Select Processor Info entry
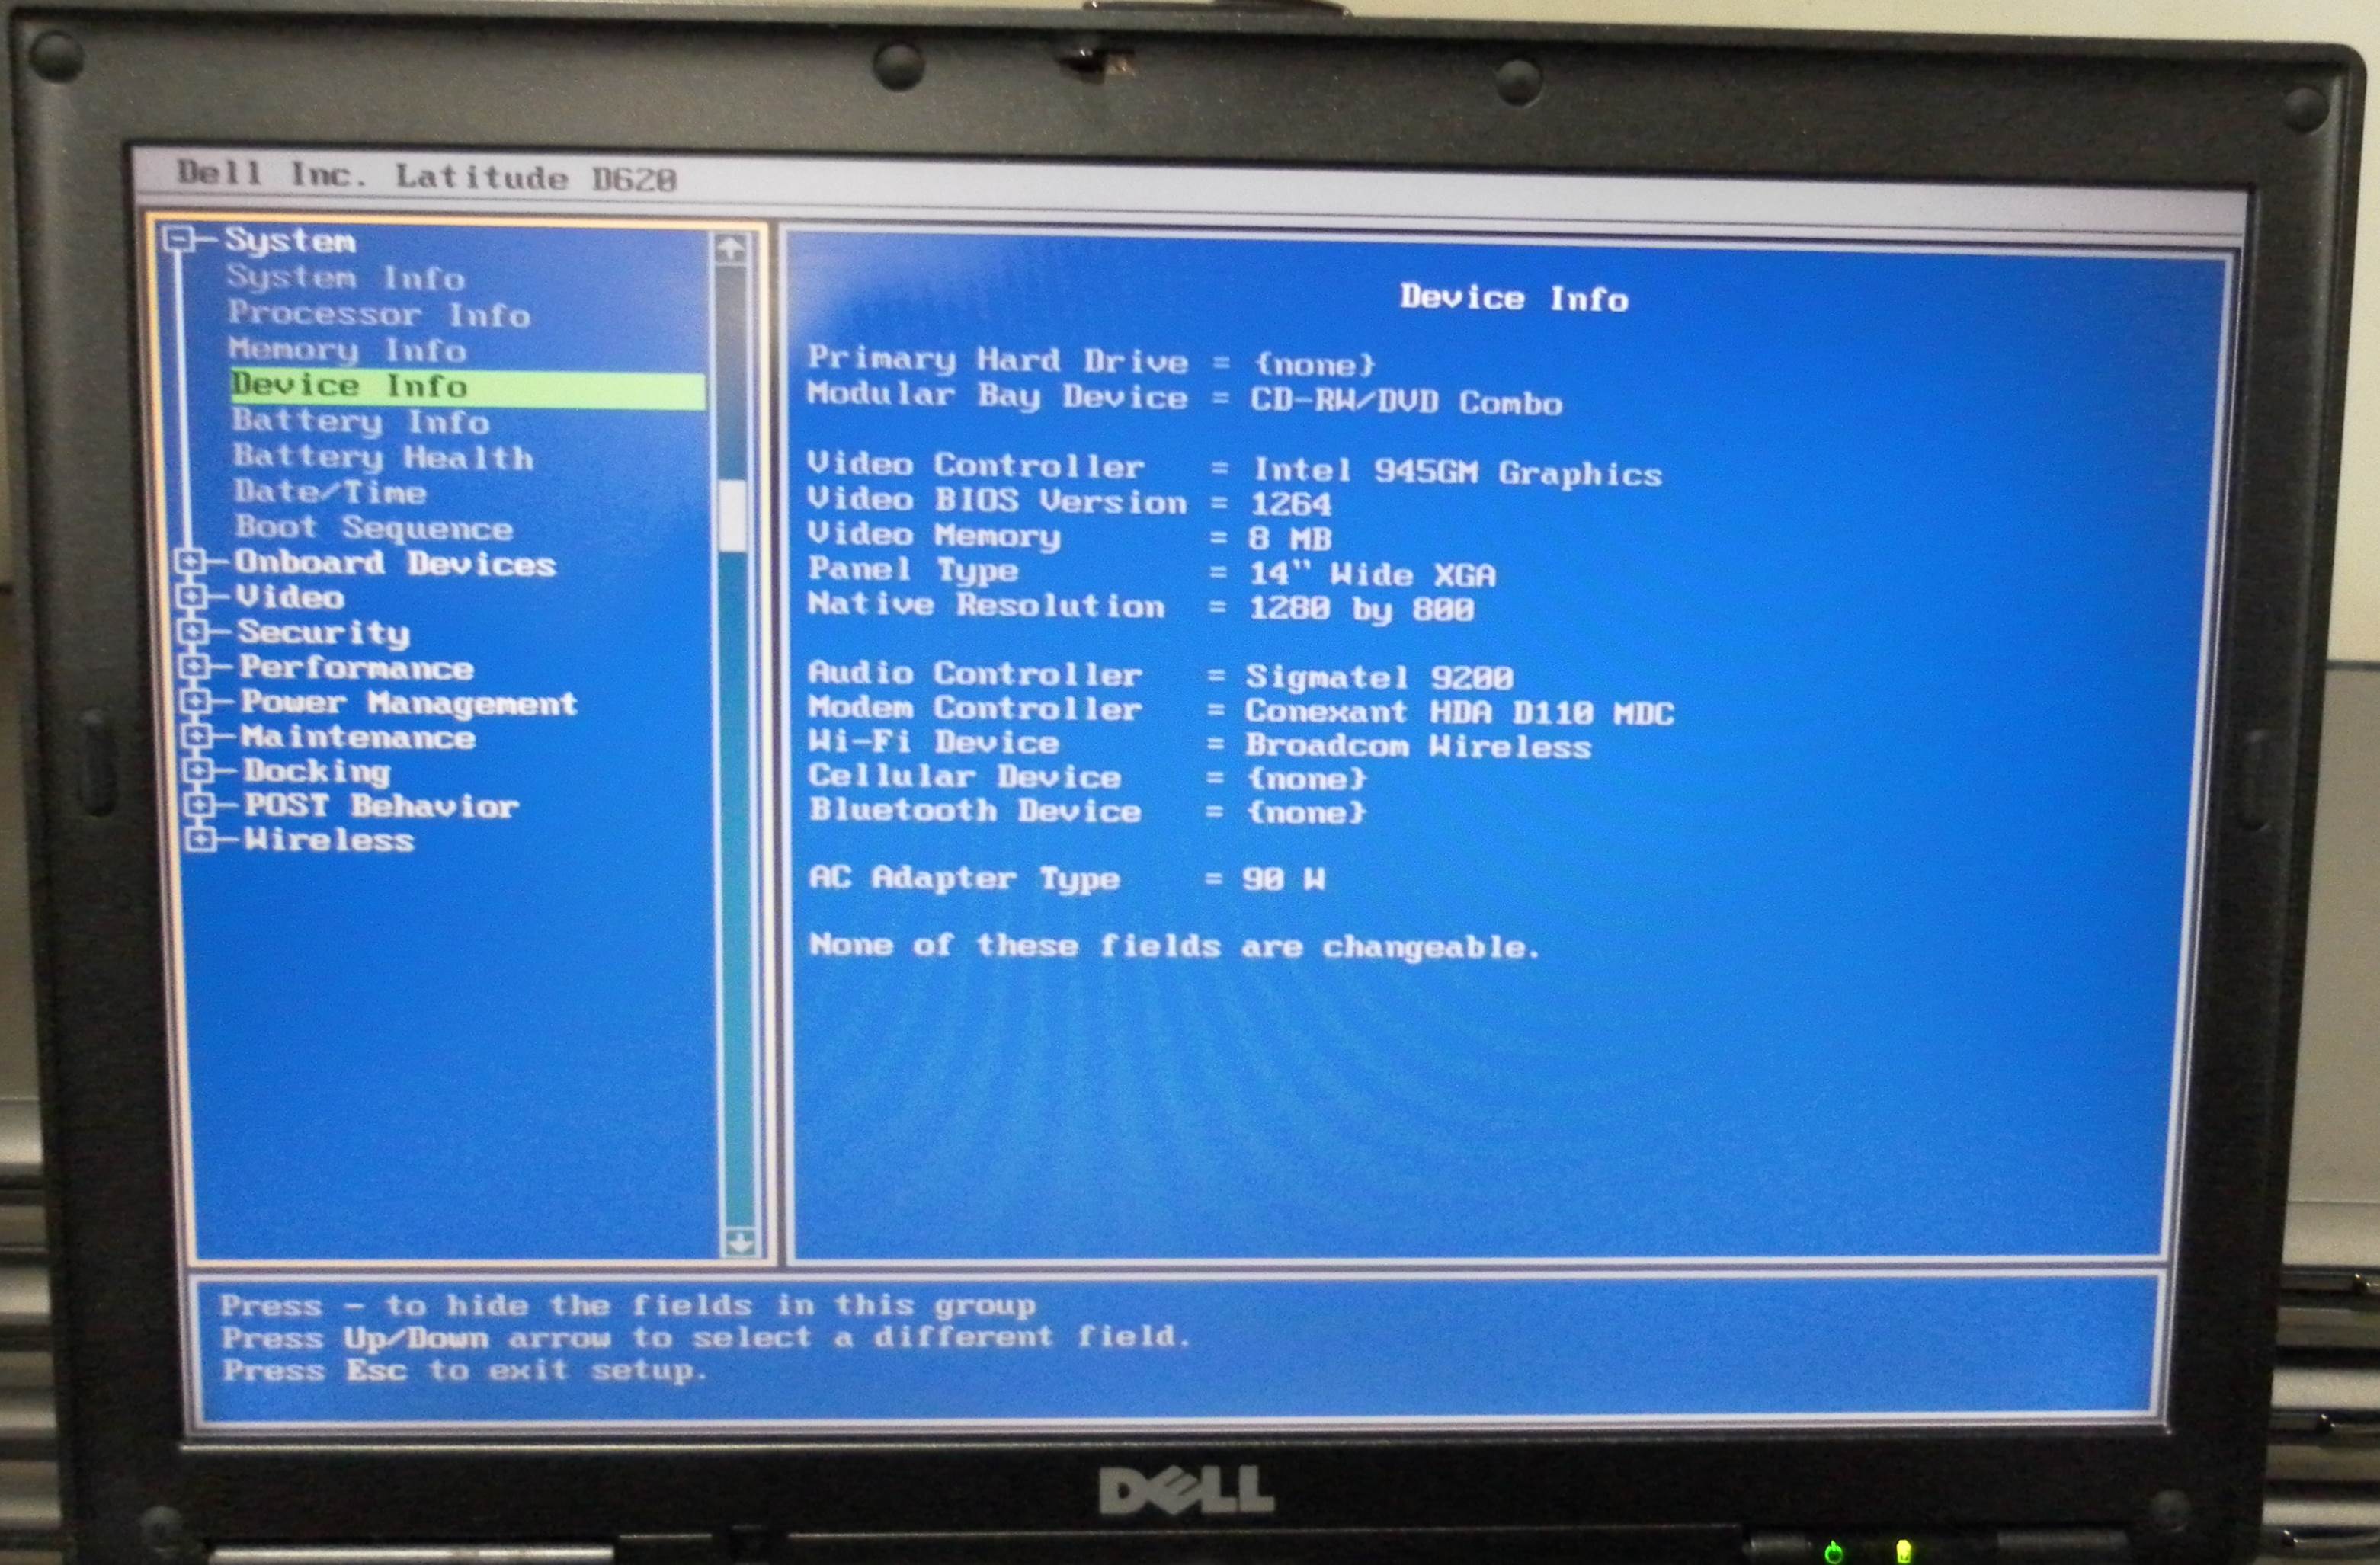Viewport: 2380px width, 1565px height. click(379, 314)
